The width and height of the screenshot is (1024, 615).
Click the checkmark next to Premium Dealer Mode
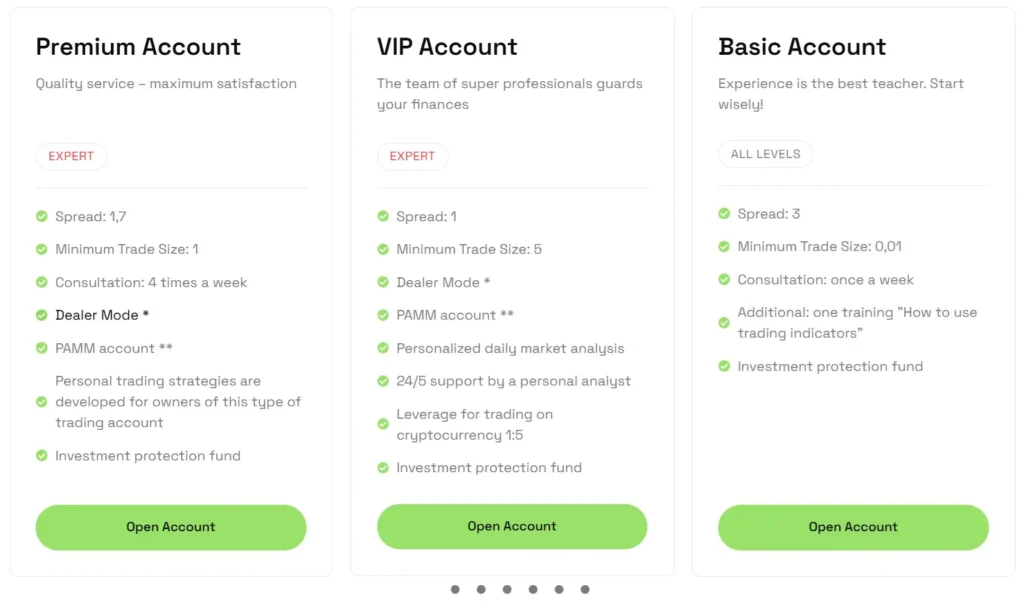point(42,315)
